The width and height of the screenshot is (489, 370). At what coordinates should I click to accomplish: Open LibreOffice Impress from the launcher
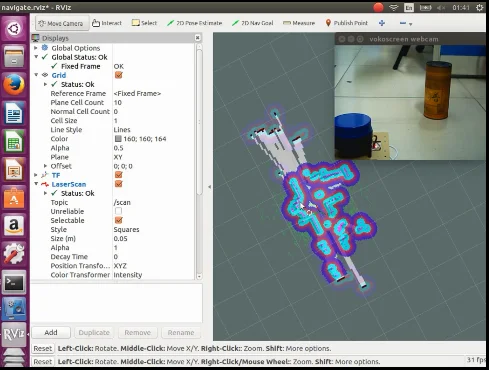(x=14, y=170)
